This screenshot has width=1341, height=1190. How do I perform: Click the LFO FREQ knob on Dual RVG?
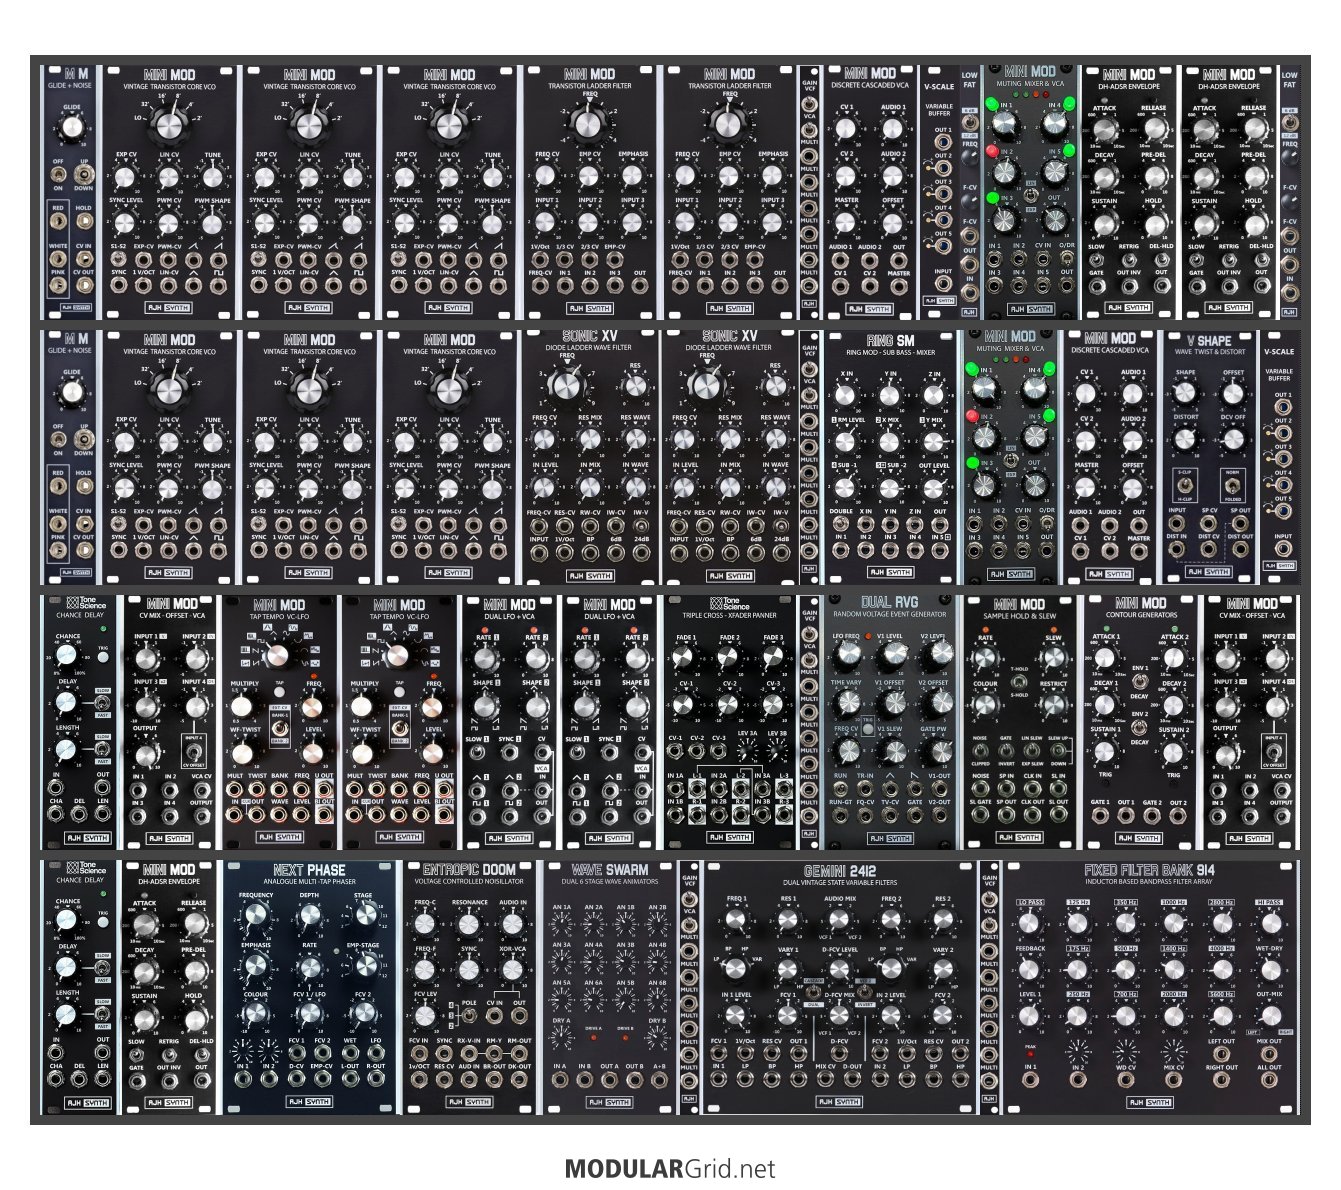point(847,655)
